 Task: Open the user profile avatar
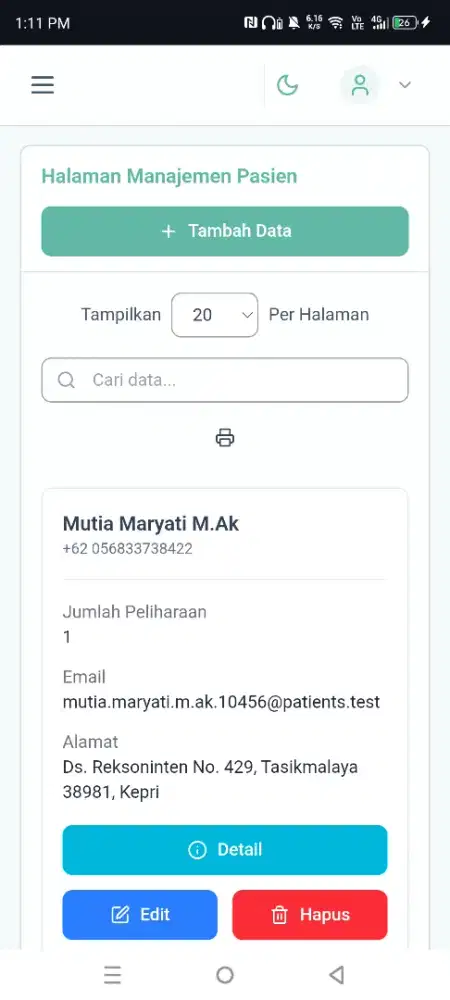tap(360, 85)
